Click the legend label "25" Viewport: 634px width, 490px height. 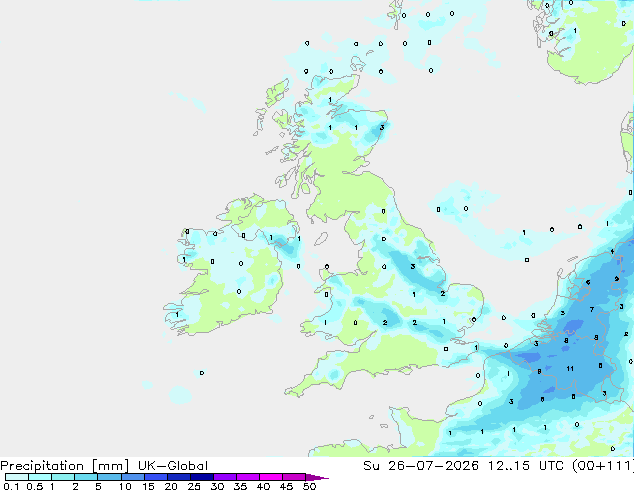click(194, 486)
